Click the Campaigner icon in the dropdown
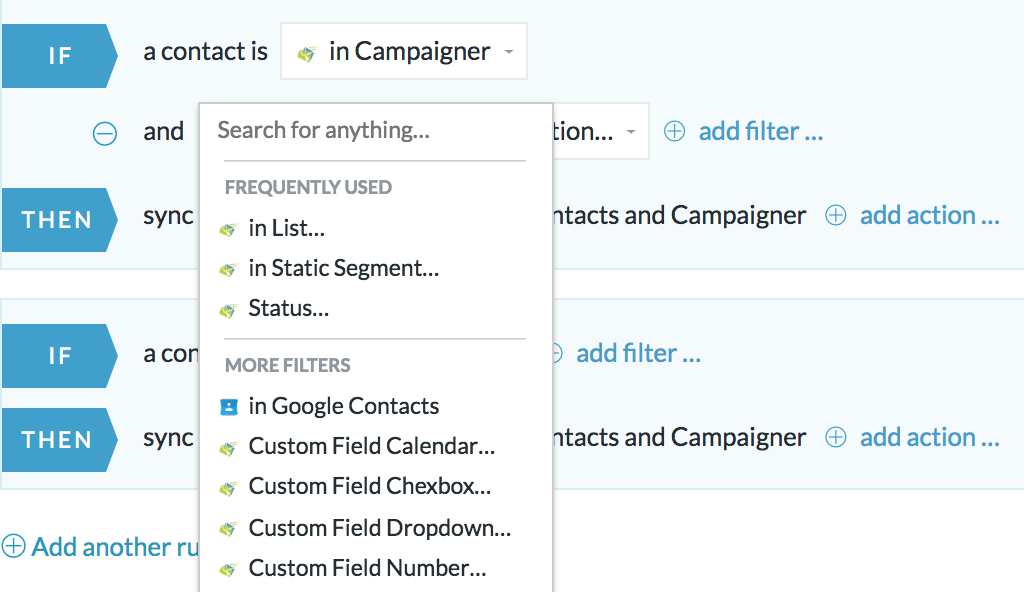The width and height of the screenshot is (1024, 592). click(x=306, y=54)
